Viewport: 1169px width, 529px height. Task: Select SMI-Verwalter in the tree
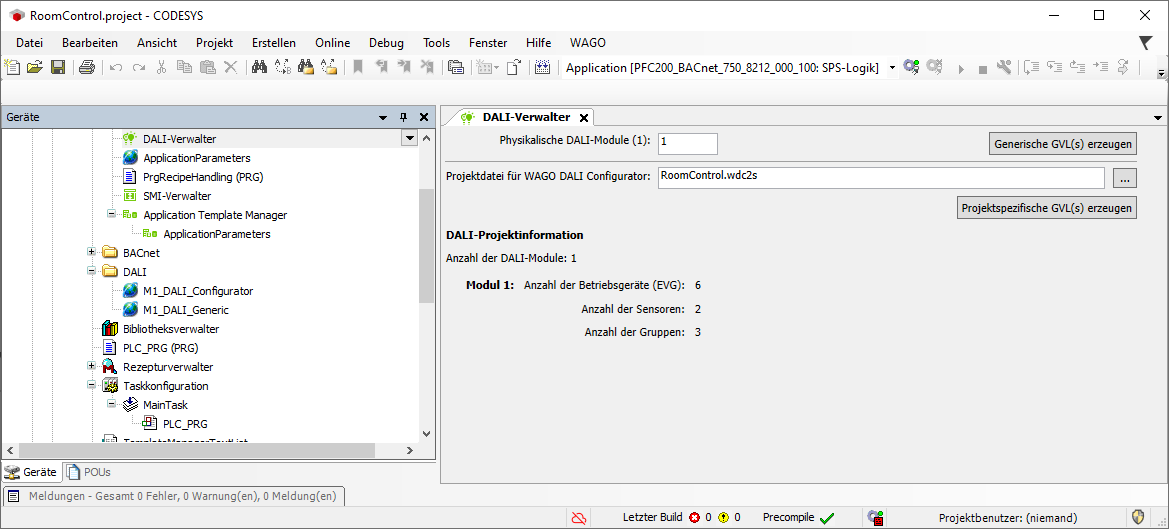[x=177, y=196]
